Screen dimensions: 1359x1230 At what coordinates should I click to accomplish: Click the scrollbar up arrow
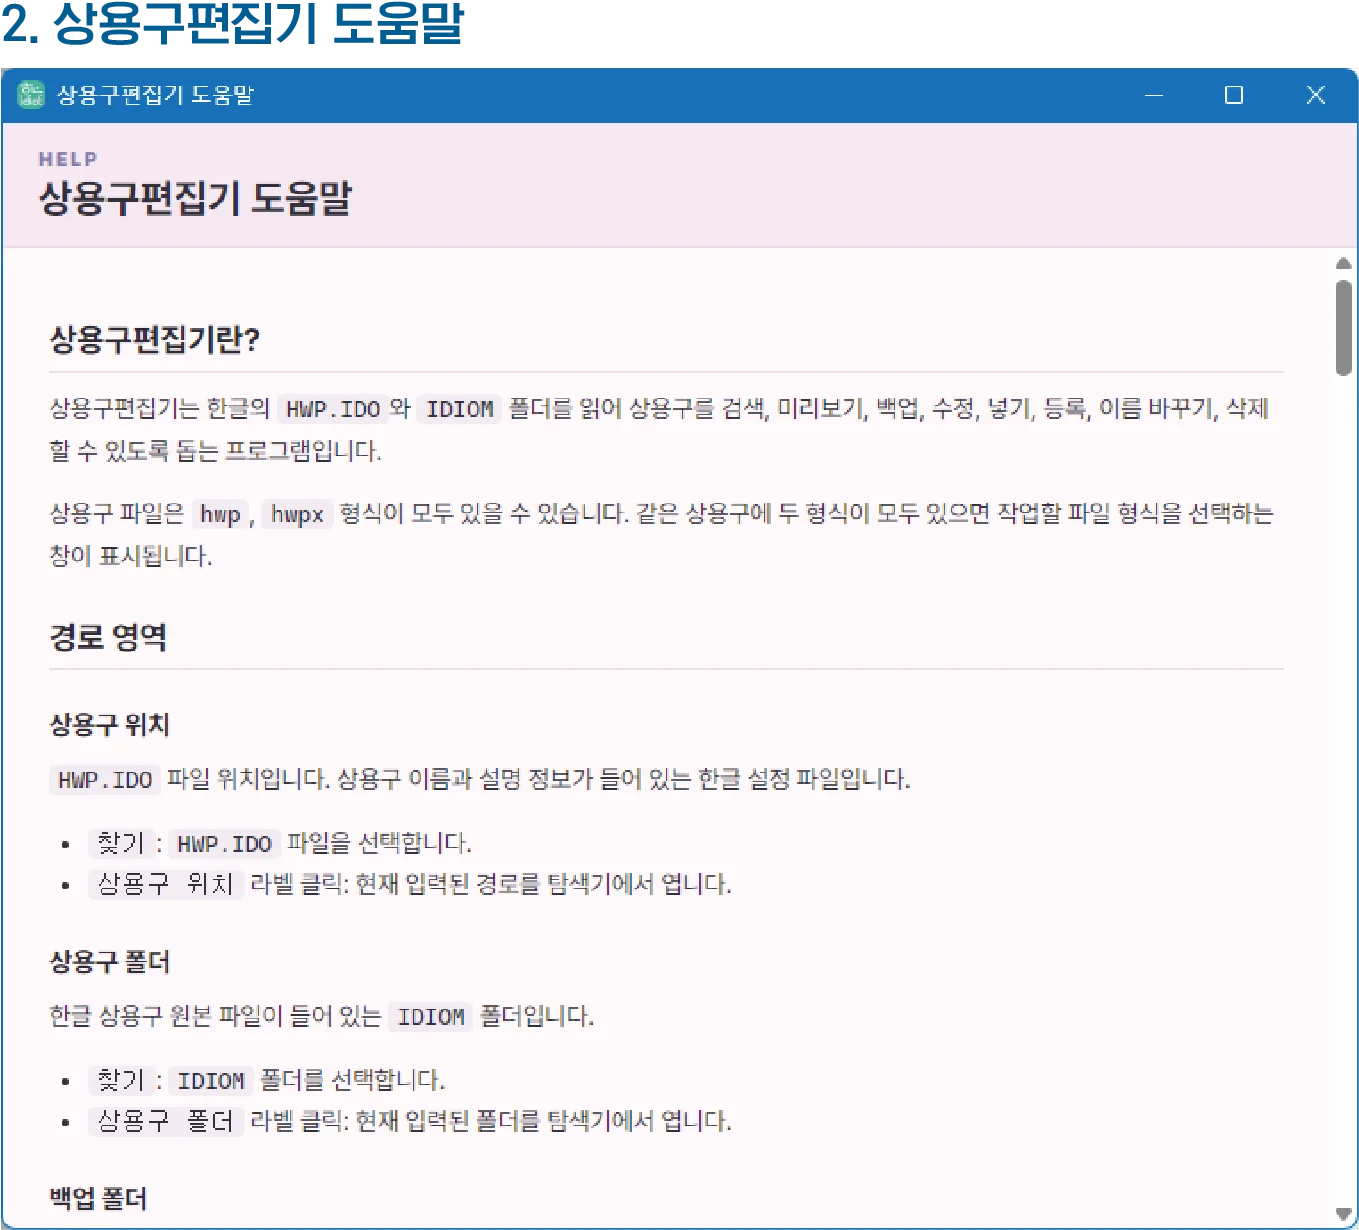point(1343,264)
